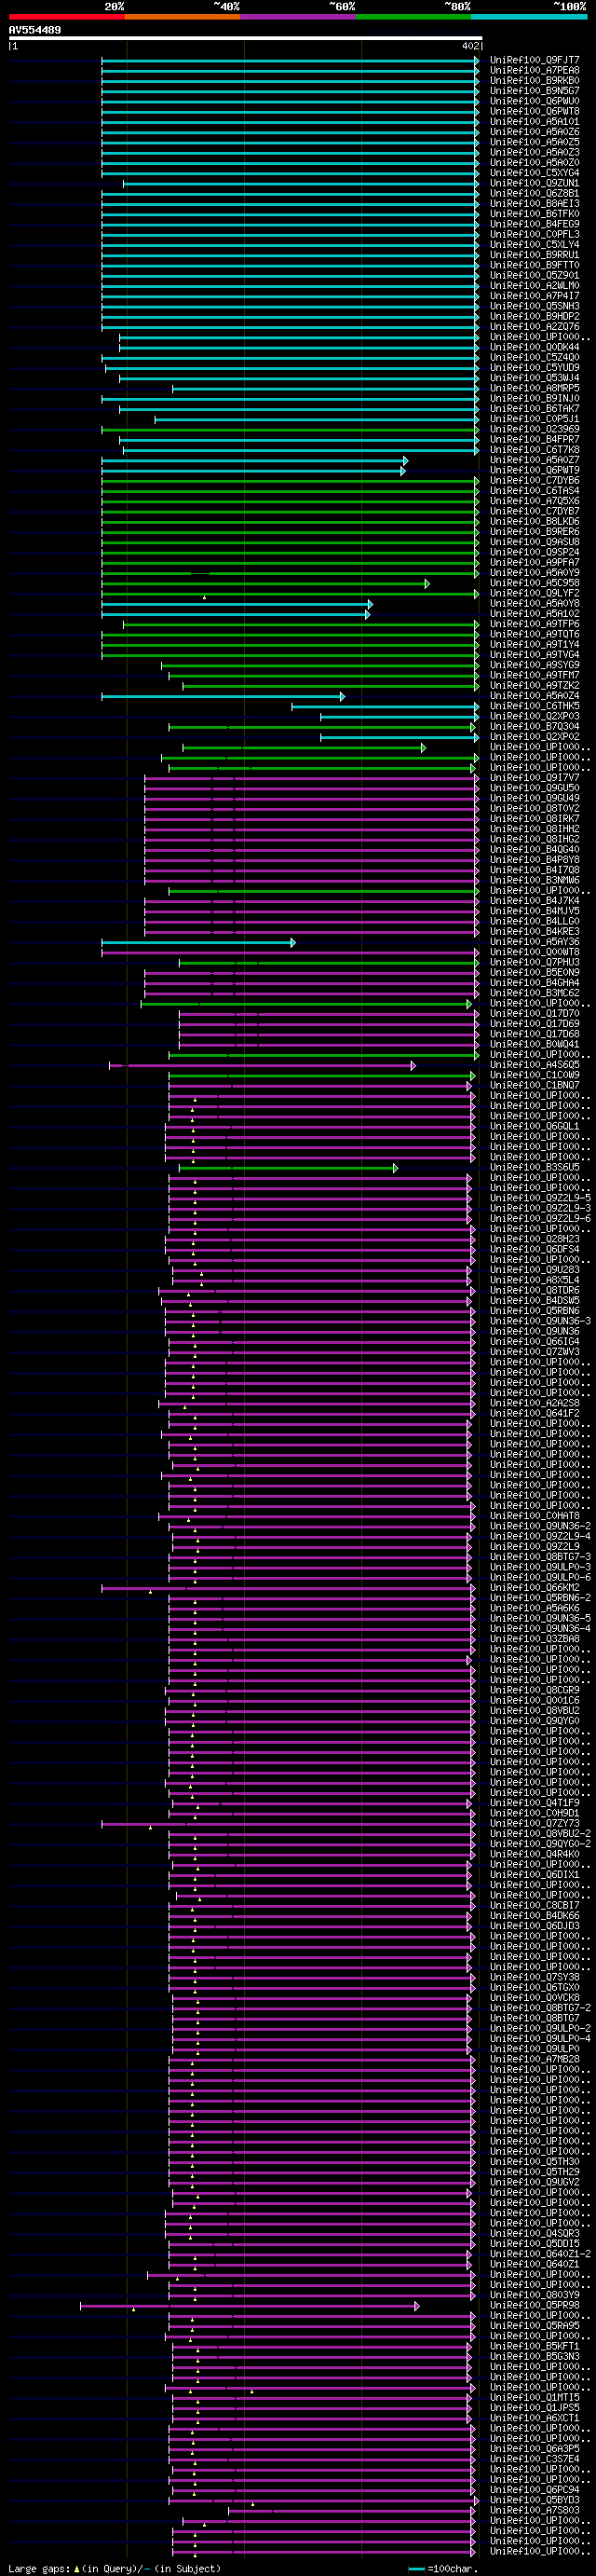This screenshot has width=596, height=2576.
Task: Click the short cyan alignment bar of UniRef100_A5AY36
Action: point(198,942)
